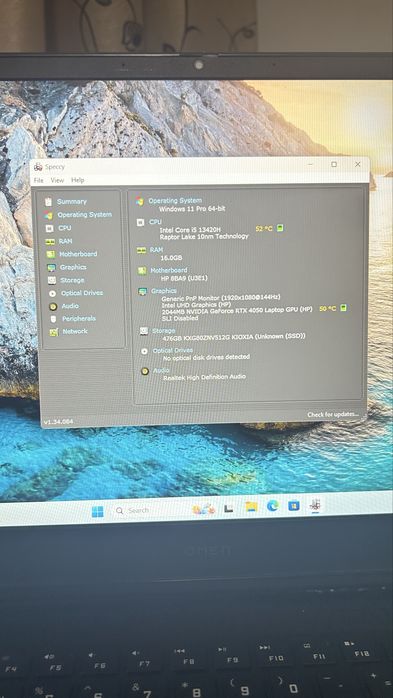
Task: Select Operating System in the sidebar
Action: tap(85, 215)
